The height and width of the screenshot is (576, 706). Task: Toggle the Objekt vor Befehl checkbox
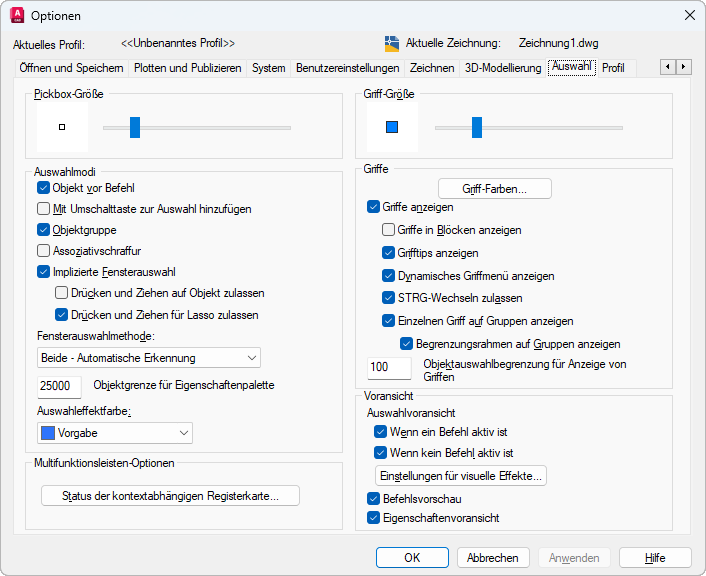(x=44, y=188)
